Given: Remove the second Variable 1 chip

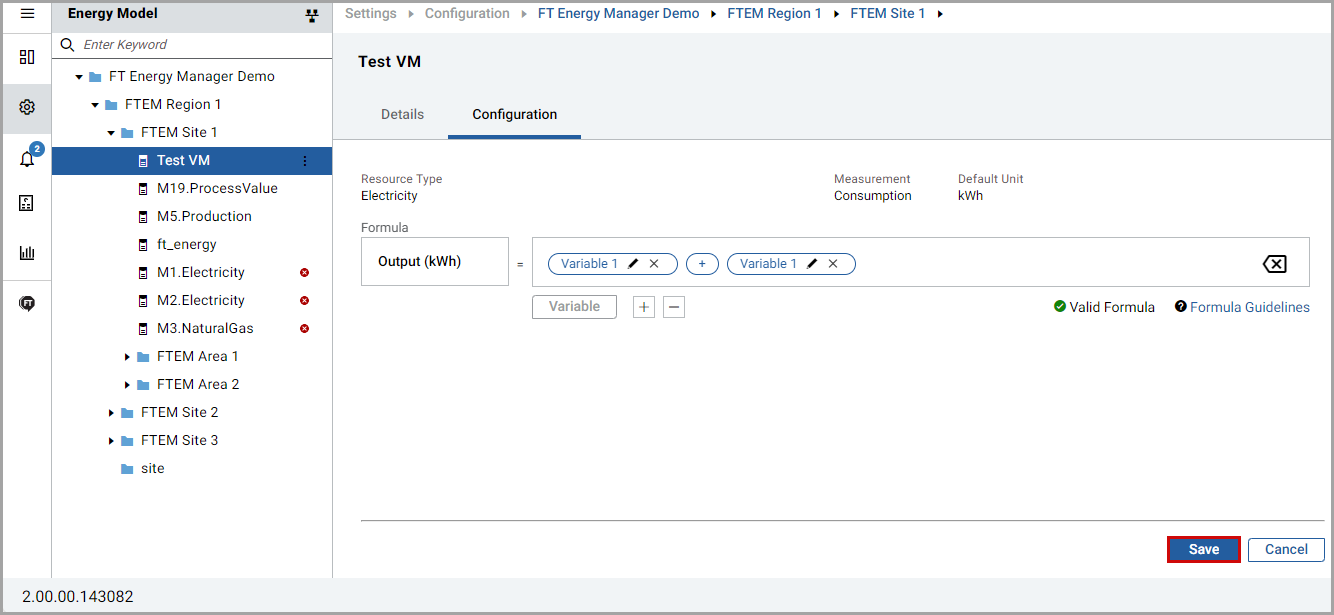Looking at the screenshot, I should [833, 264].
